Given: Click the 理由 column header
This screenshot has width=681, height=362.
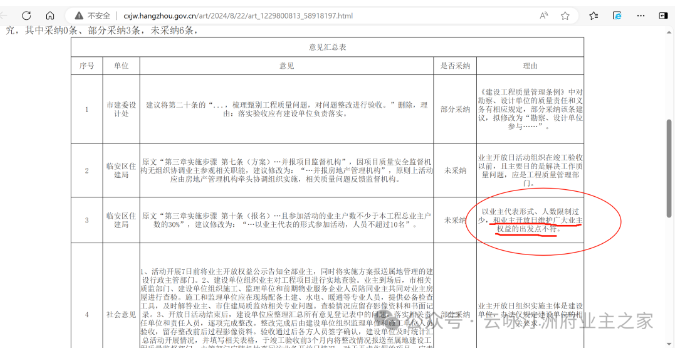Looking at the screenshot, I should pos(530,66).
